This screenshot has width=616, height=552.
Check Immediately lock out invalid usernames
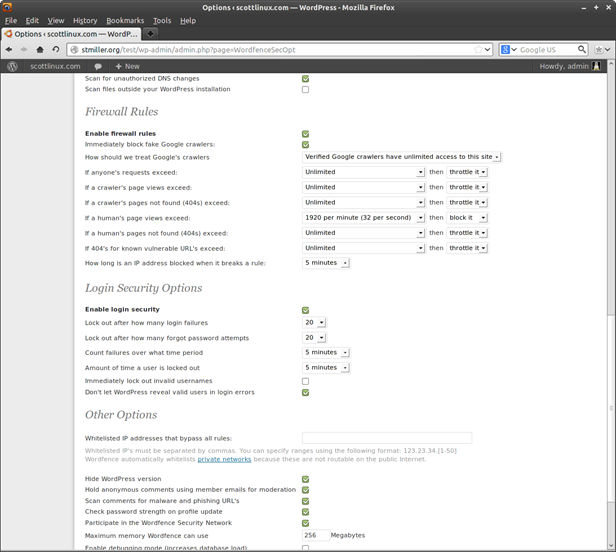point(305,381)
